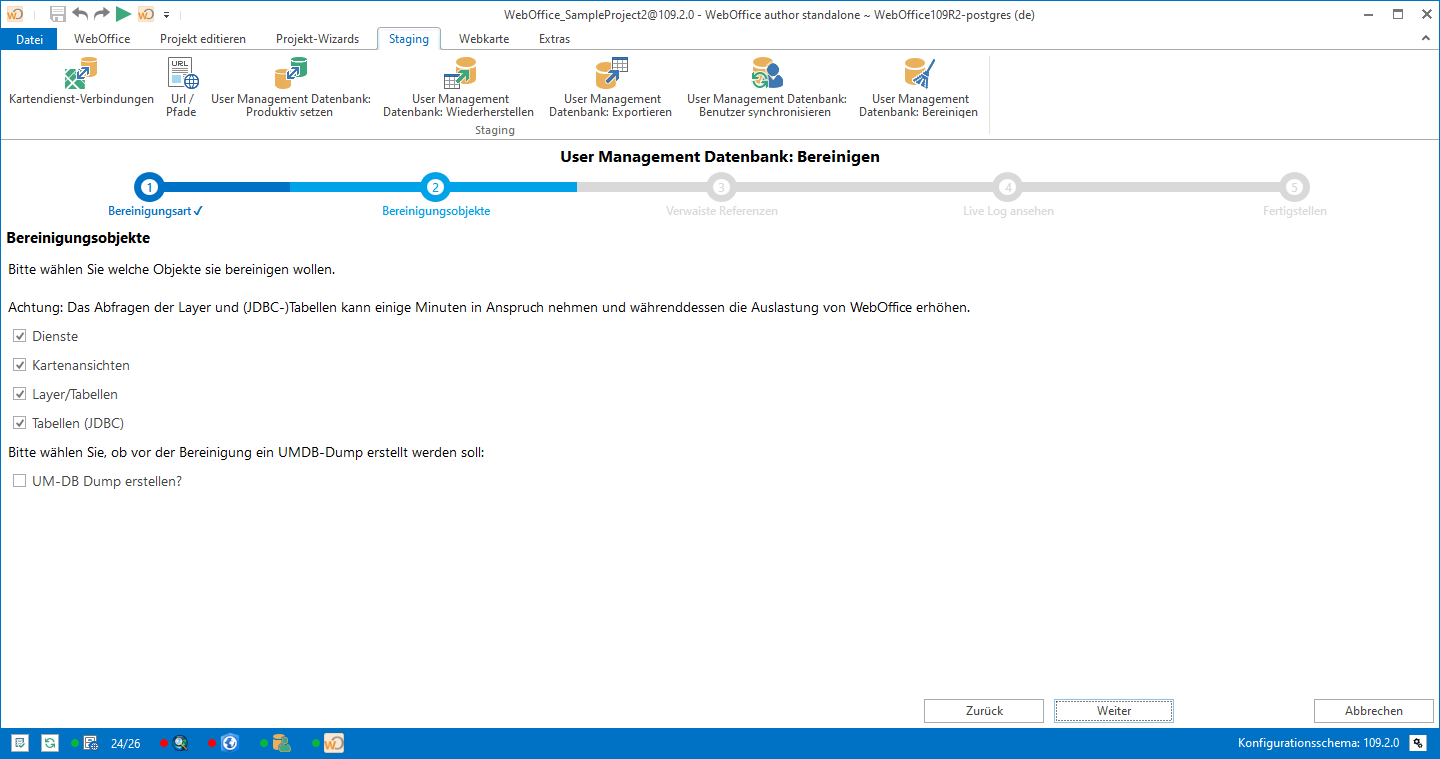Viewport: 1440px width, 759px height.
Task: Open User Management Datenbank: Benutzer synchronisieren
Action: 766,87
